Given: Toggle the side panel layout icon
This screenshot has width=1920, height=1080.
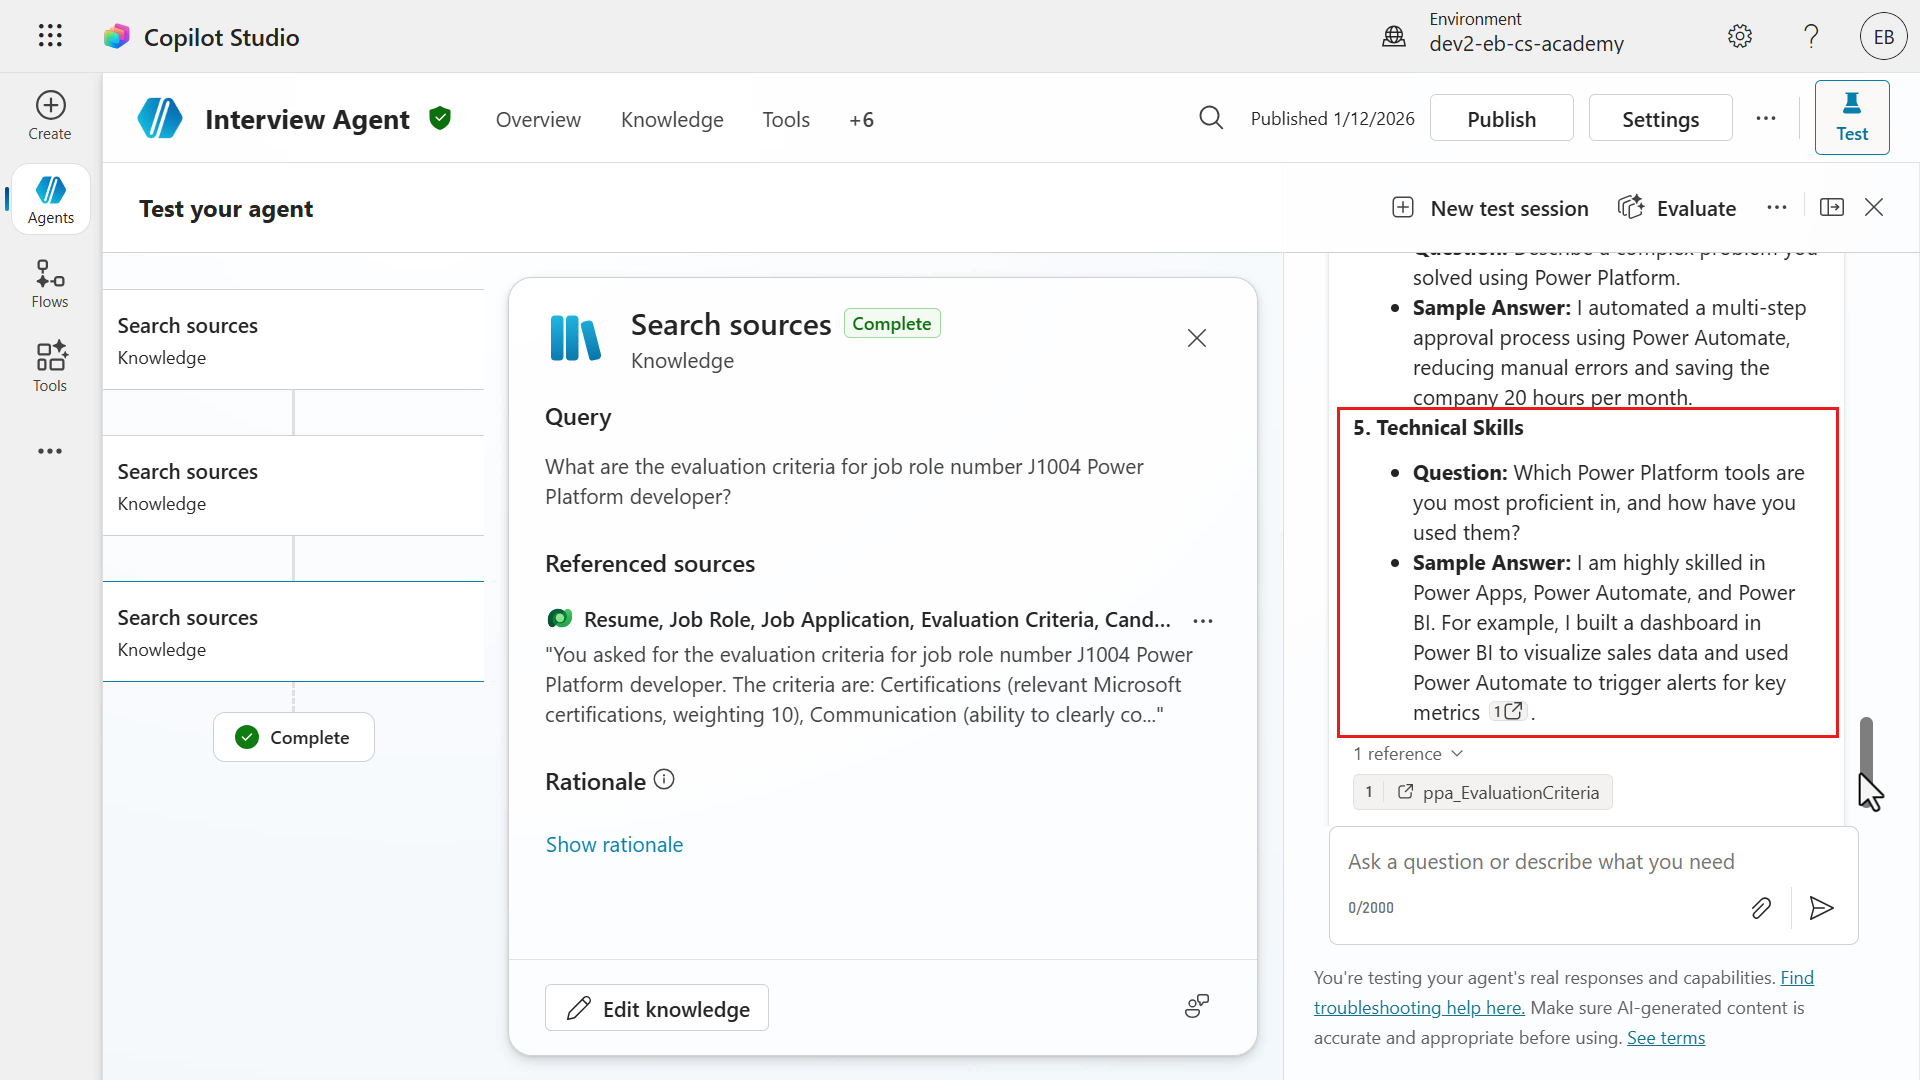Looking at the screenshot, I should (1832, 207).
